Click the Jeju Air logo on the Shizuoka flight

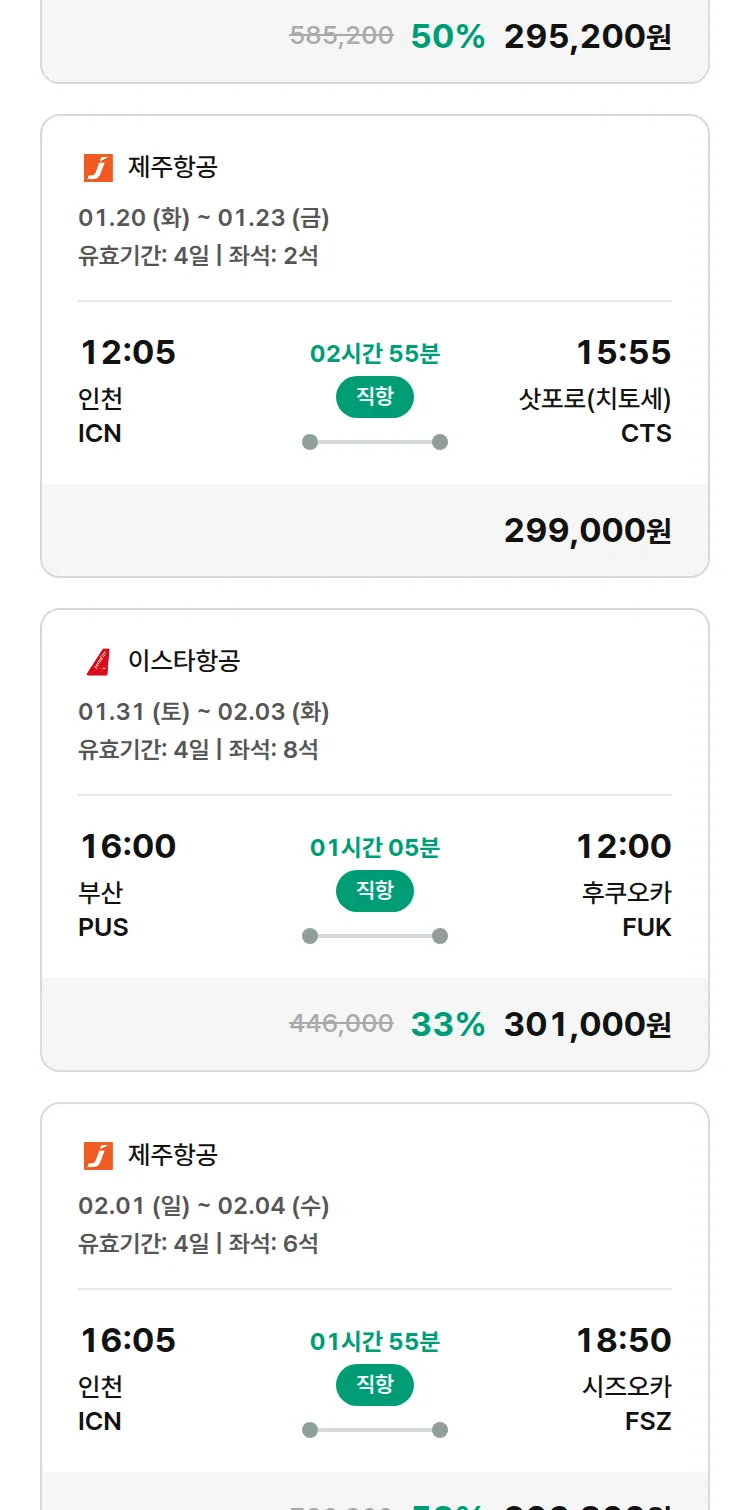click(x=98, y=1155)
